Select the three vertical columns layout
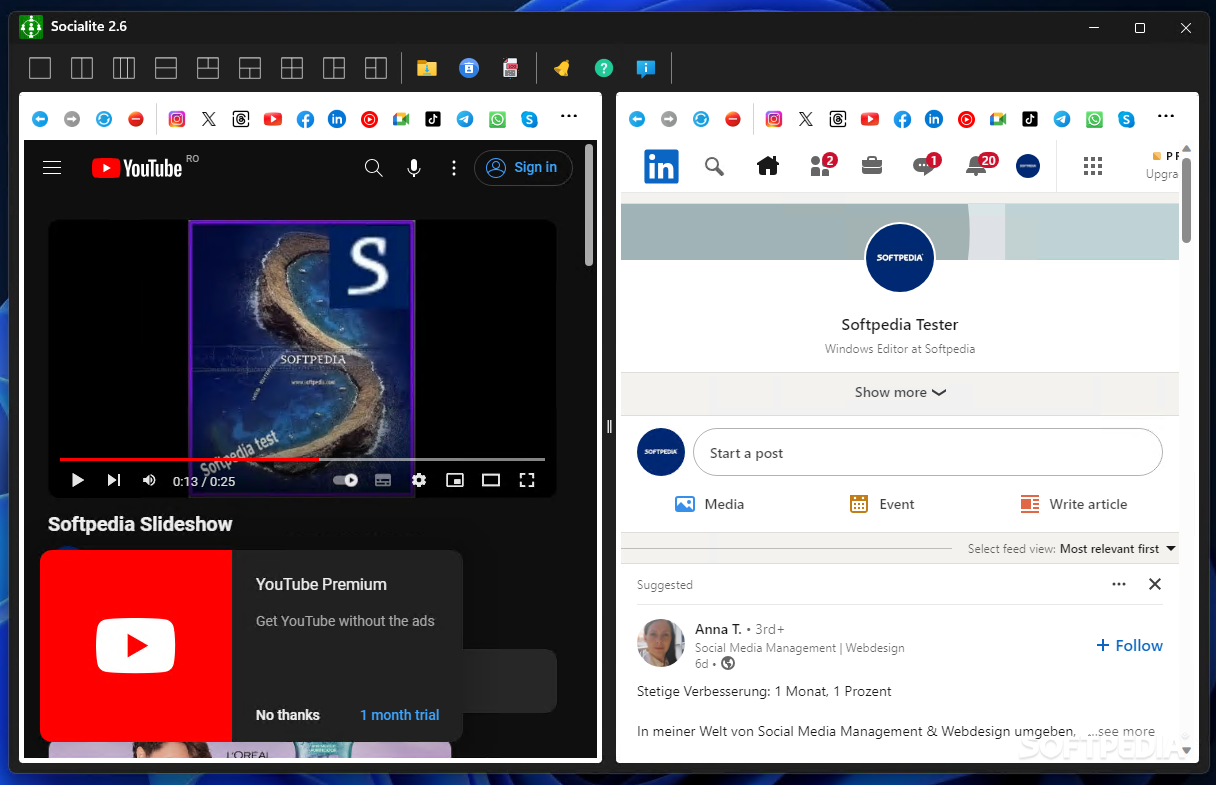Viewport: 1216px width, 785px height. 124,68
